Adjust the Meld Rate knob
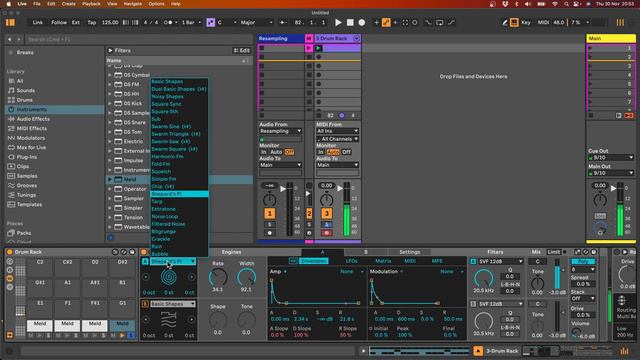The image size is (640, 360). (x=218, y=278)
